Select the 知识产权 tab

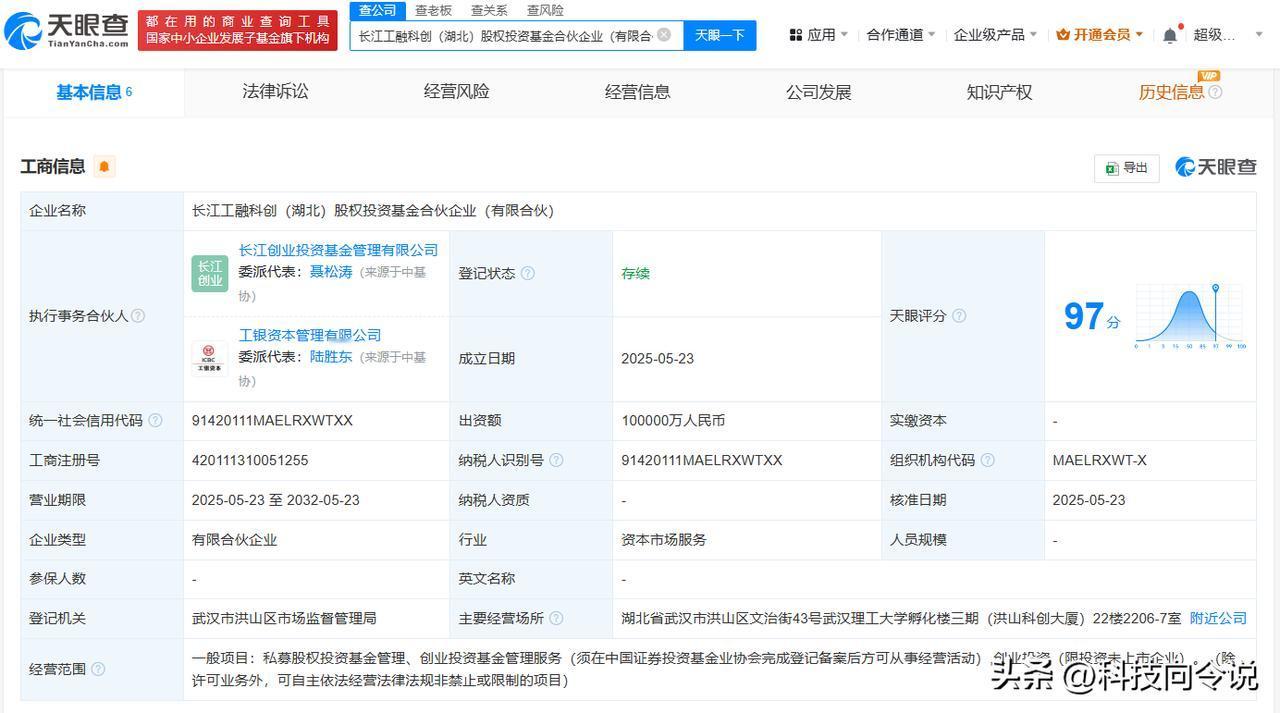coord(999,92)
